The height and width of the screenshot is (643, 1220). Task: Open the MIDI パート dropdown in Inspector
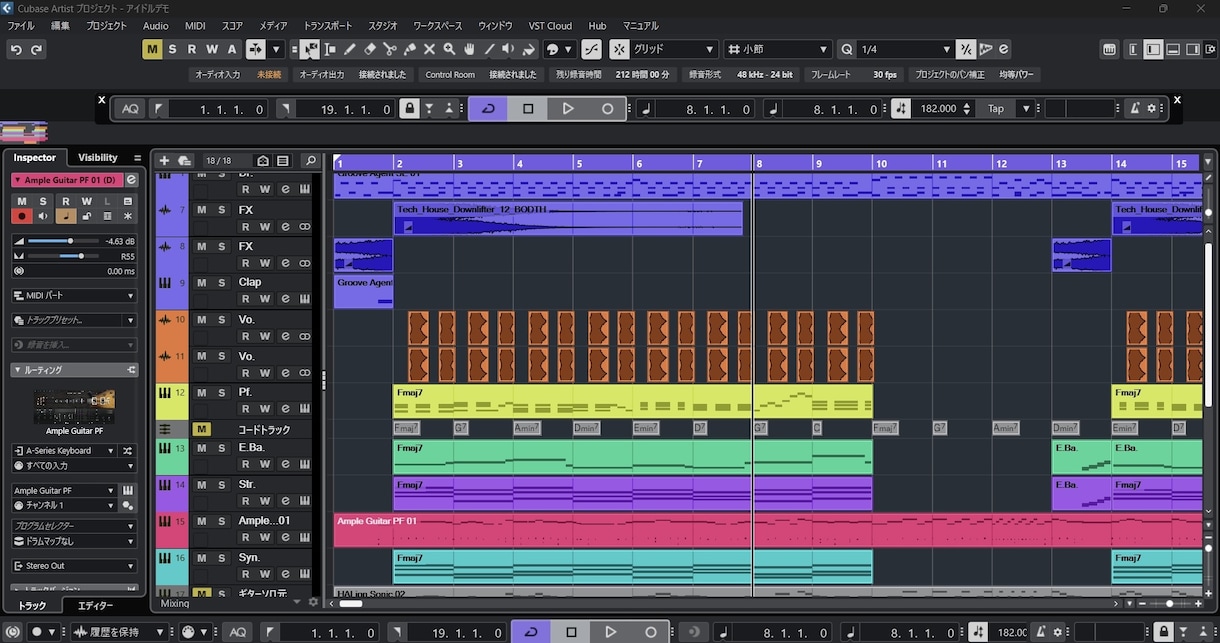click(74, 296)
